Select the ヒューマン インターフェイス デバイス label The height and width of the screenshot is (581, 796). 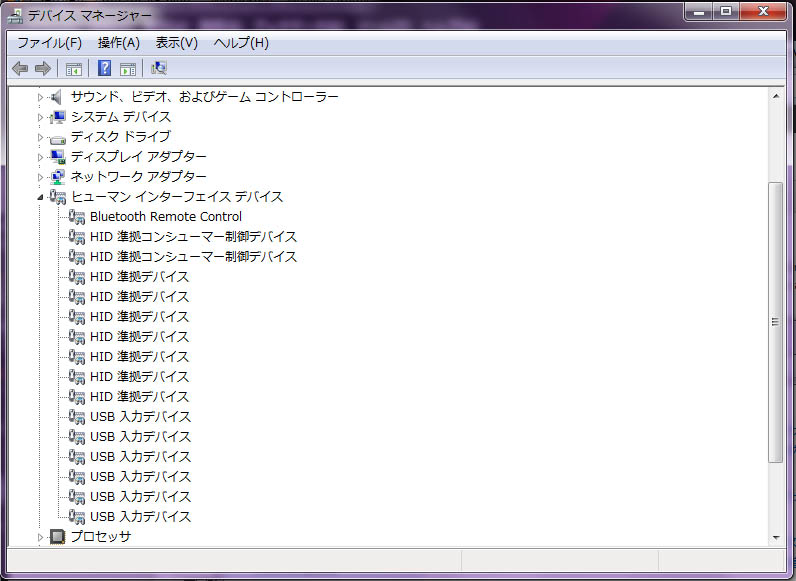coord(177,197)
